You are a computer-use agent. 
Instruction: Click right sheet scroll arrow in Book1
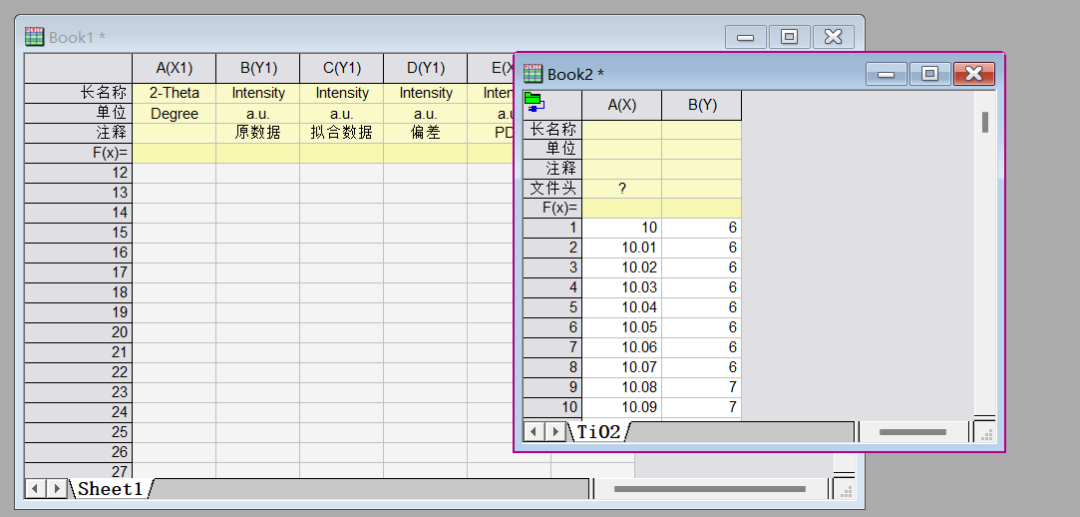pos(57,489)
